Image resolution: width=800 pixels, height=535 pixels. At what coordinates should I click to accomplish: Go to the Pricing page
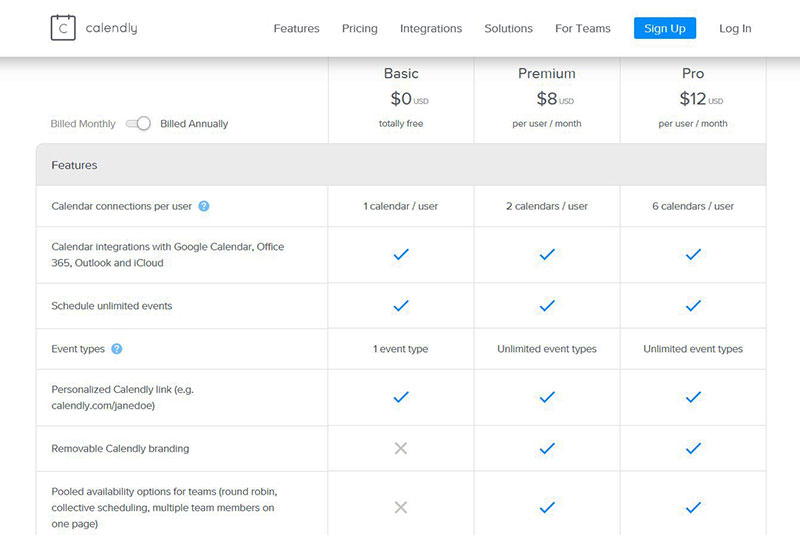click(x=360, y=29)
